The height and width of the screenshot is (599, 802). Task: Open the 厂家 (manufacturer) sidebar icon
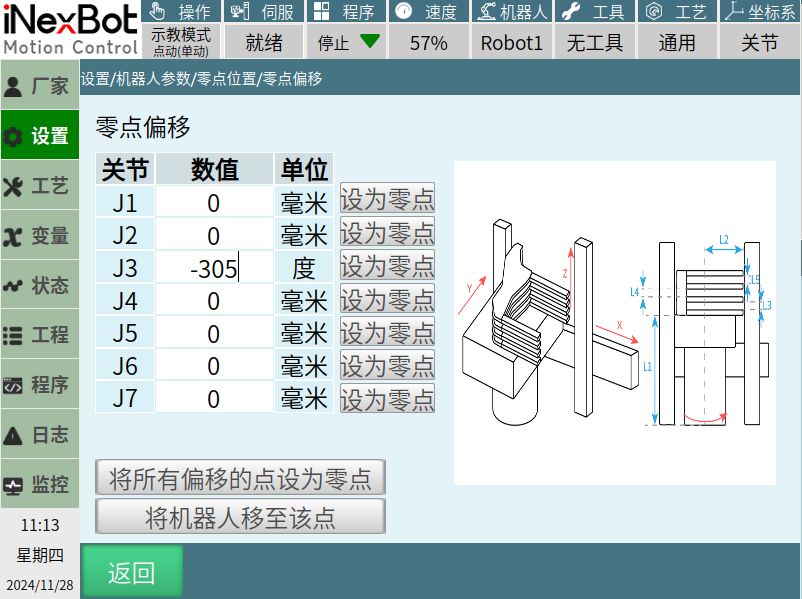coord(14,86)
